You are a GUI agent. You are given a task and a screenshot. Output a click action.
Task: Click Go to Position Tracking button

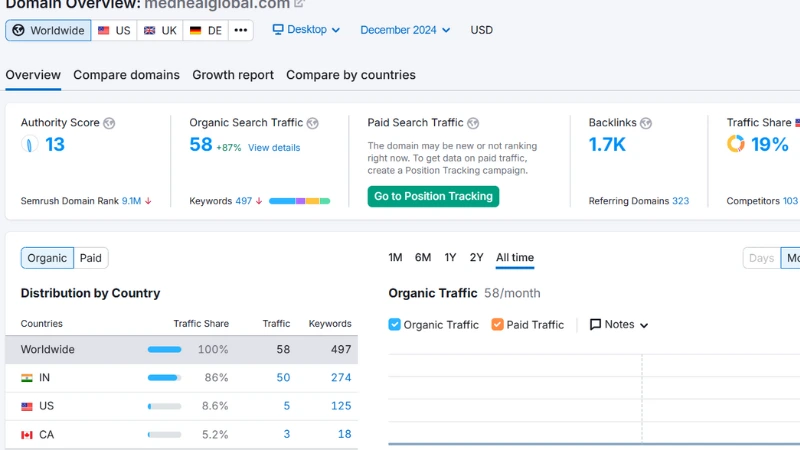pyautogui.click(x=433, y=196)
